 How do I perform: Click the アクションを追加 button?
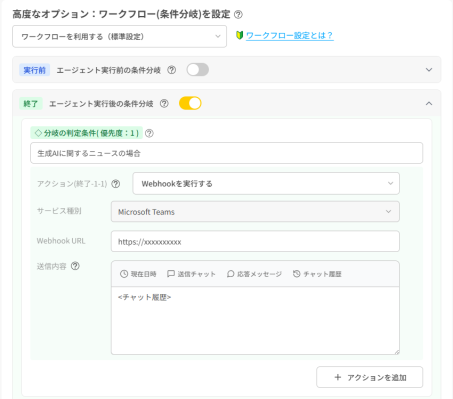370,377
